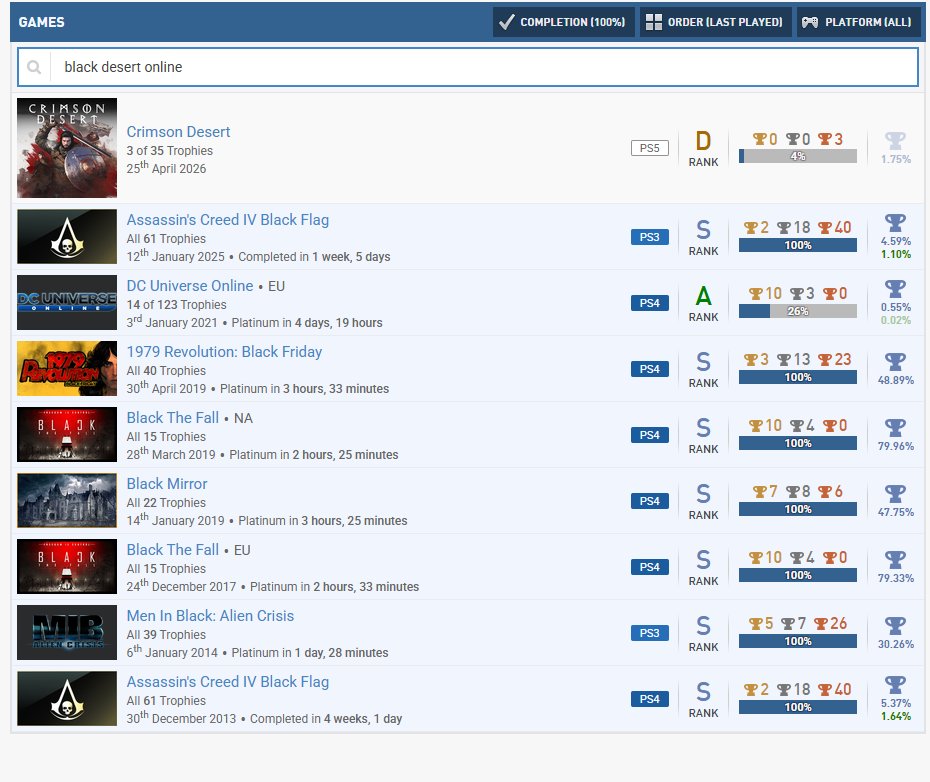Open the Black Mirror title link
This screenshot has width=930, height=782.
coord(167,483)
